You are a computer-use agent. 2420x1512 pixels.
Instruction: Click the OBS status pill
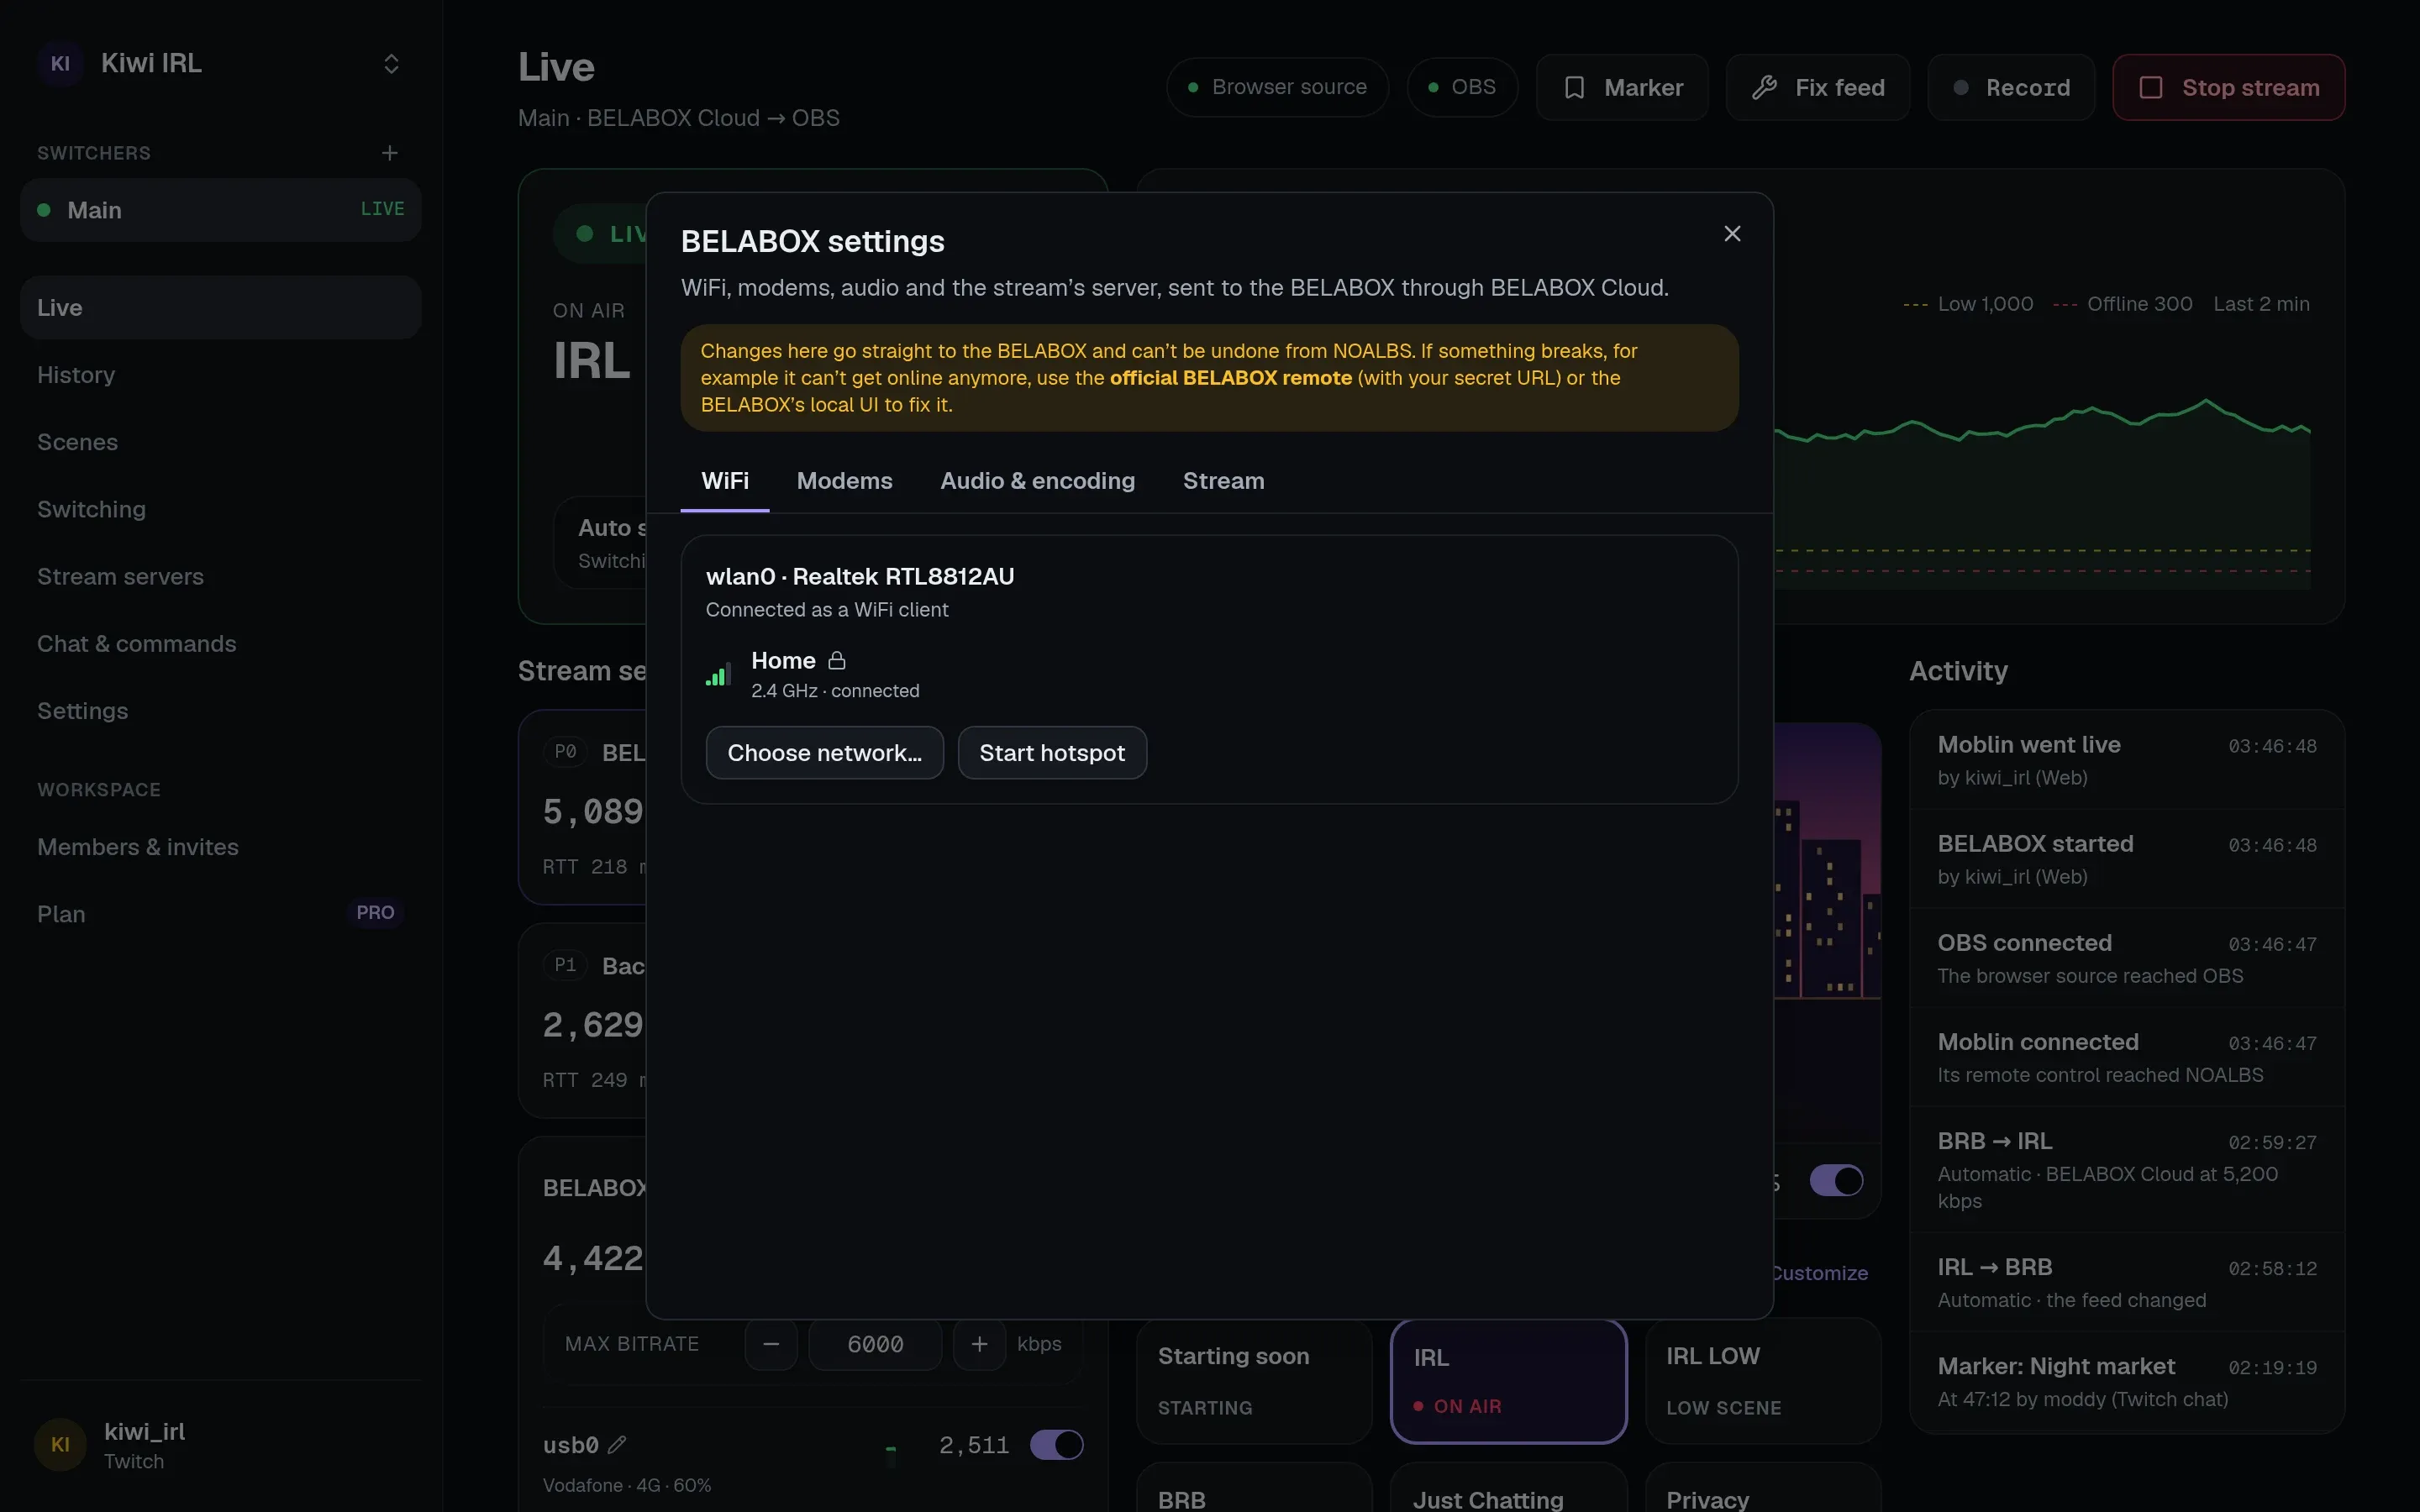(x=1462, y=87)
